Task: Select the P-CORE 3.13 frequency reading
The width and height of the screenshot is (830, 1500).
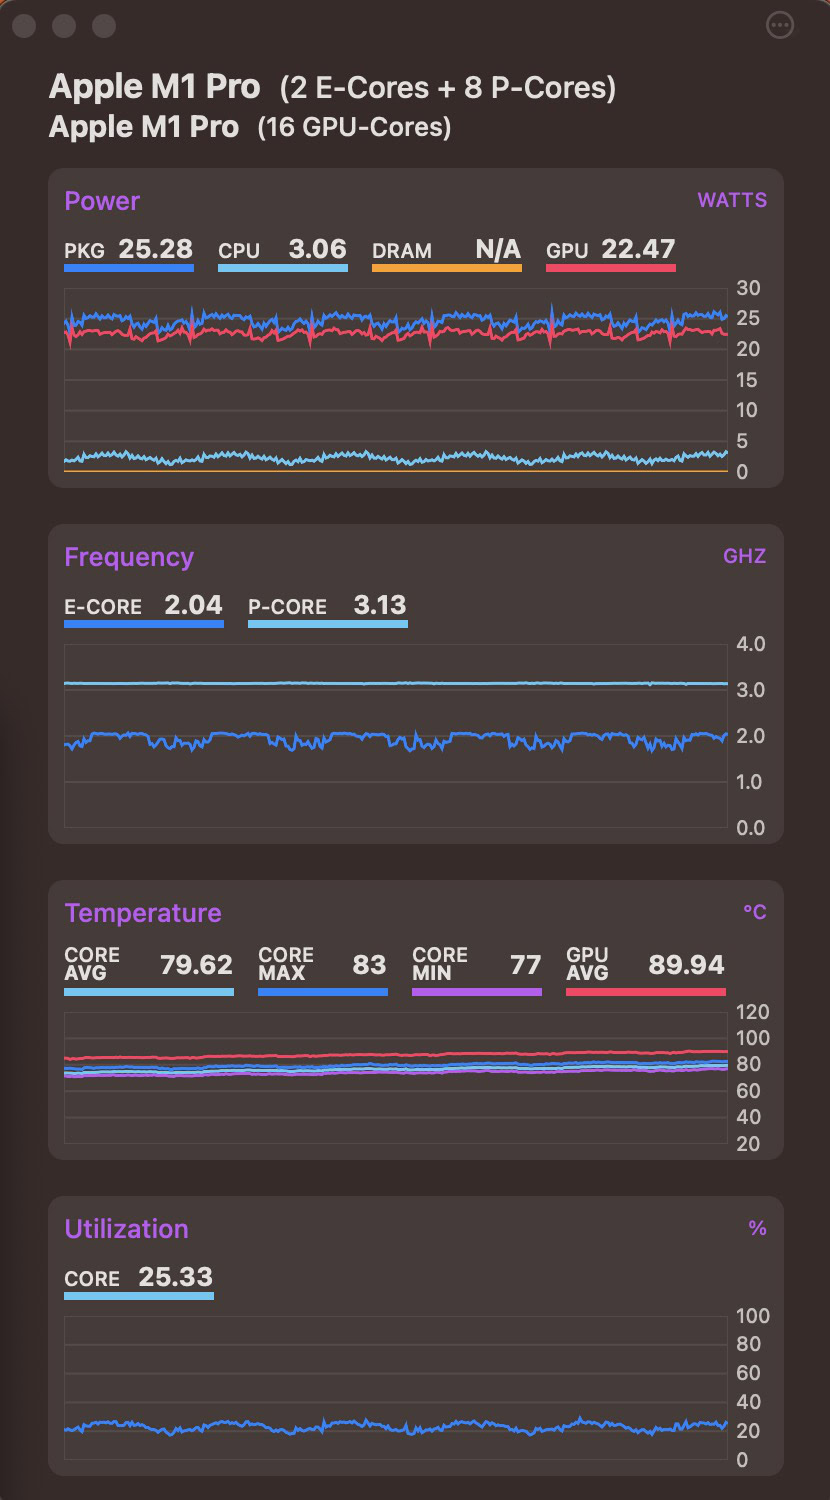Action: pyautogui.click(x=328, y=609)
